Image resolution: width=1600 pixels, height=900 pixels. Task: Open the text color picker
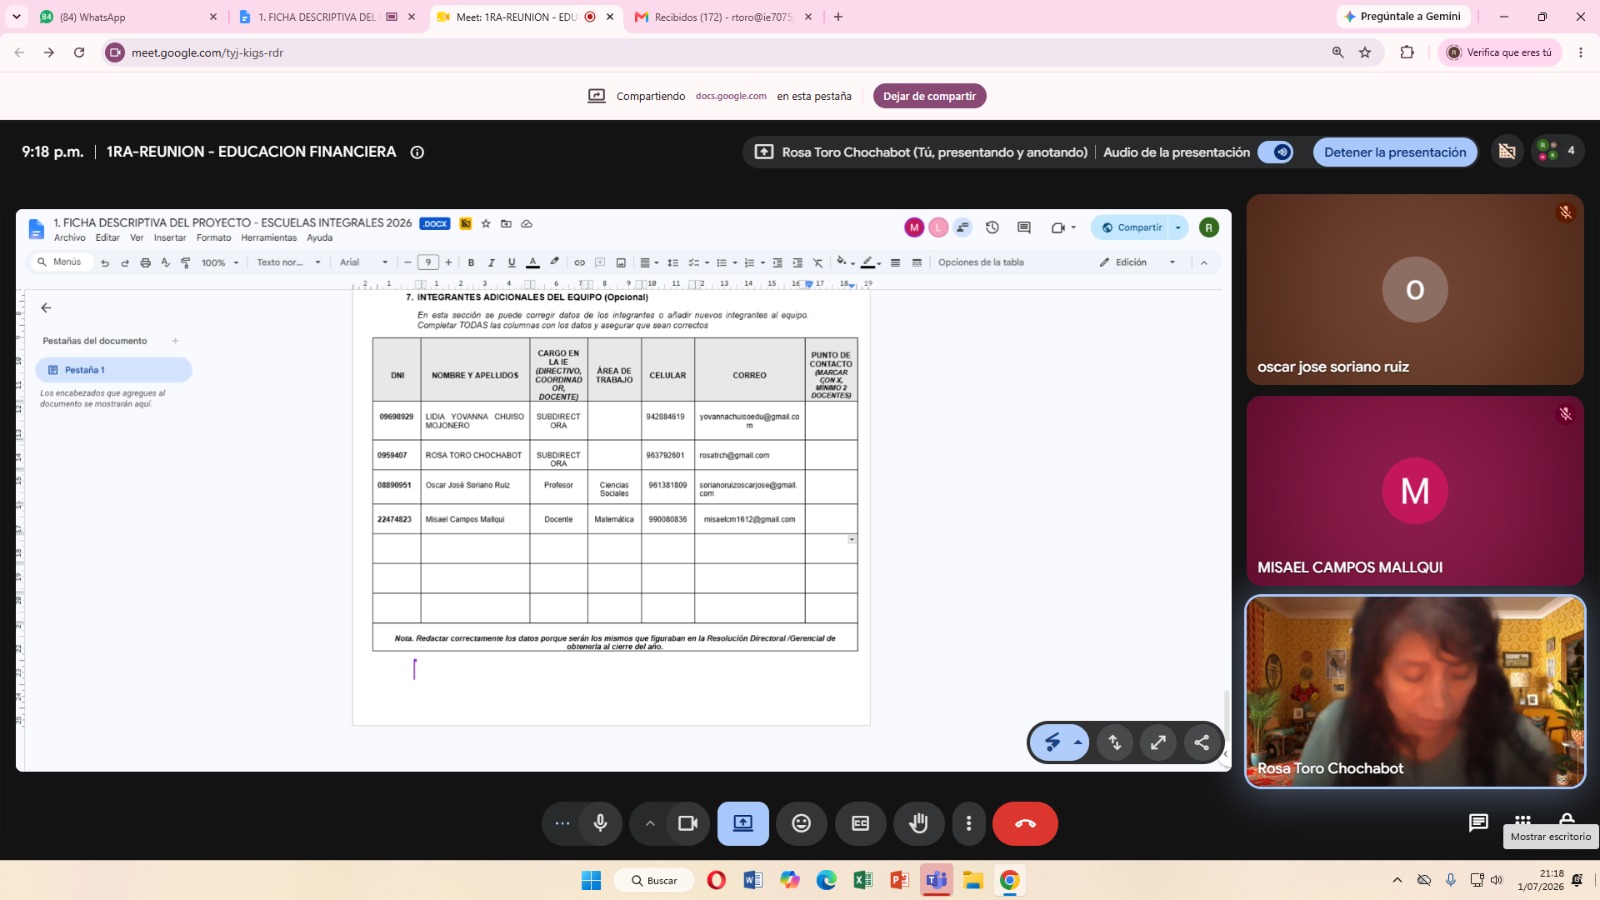coord(533,262)
